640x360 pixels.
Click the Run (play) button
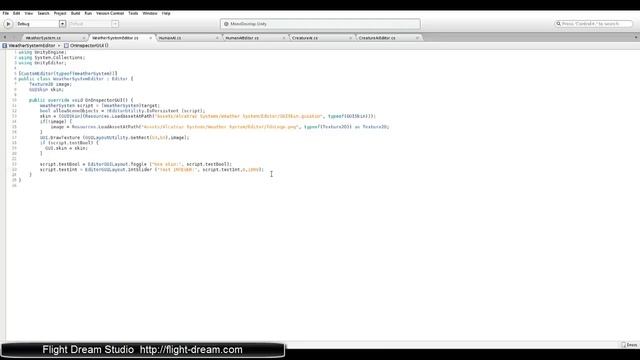[x=8, y=24]
